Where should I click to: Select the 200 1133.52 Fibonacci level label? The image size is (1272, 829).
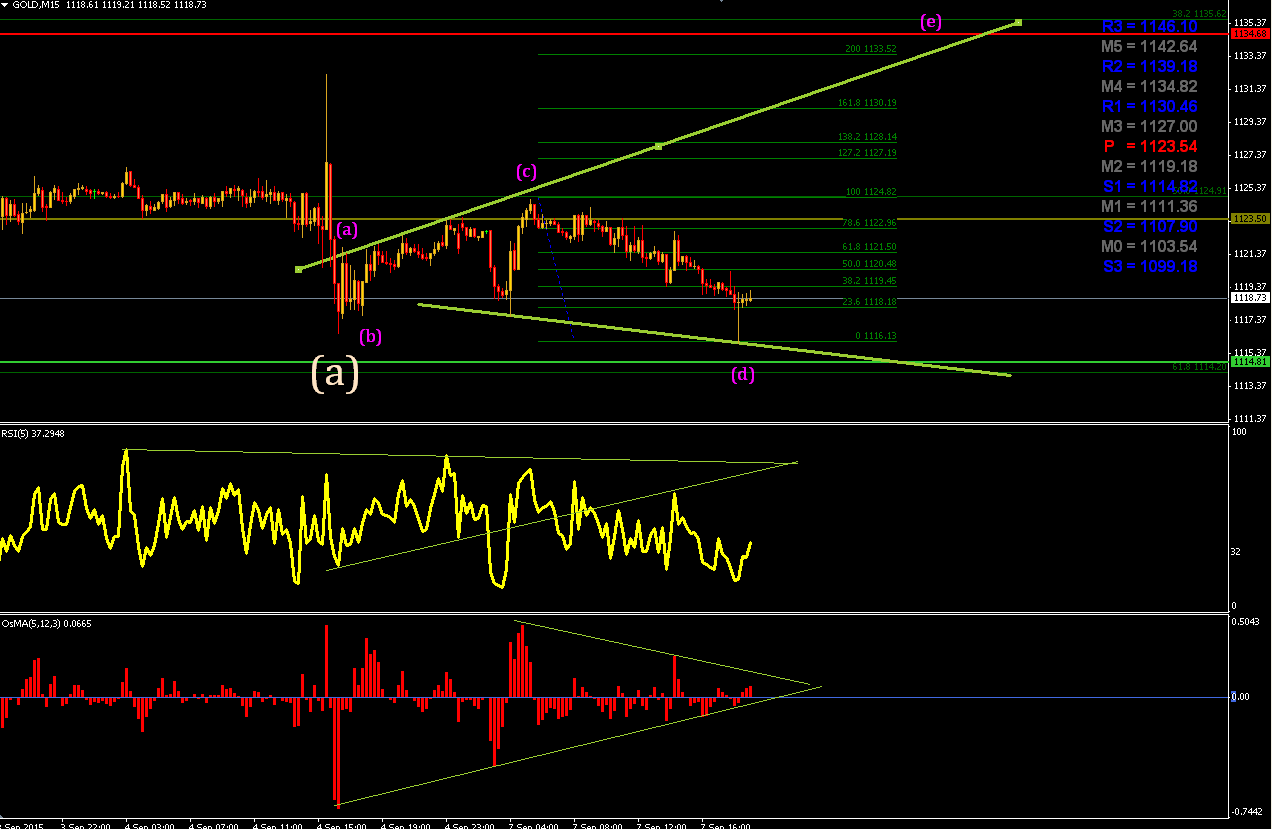coord(870,49)
